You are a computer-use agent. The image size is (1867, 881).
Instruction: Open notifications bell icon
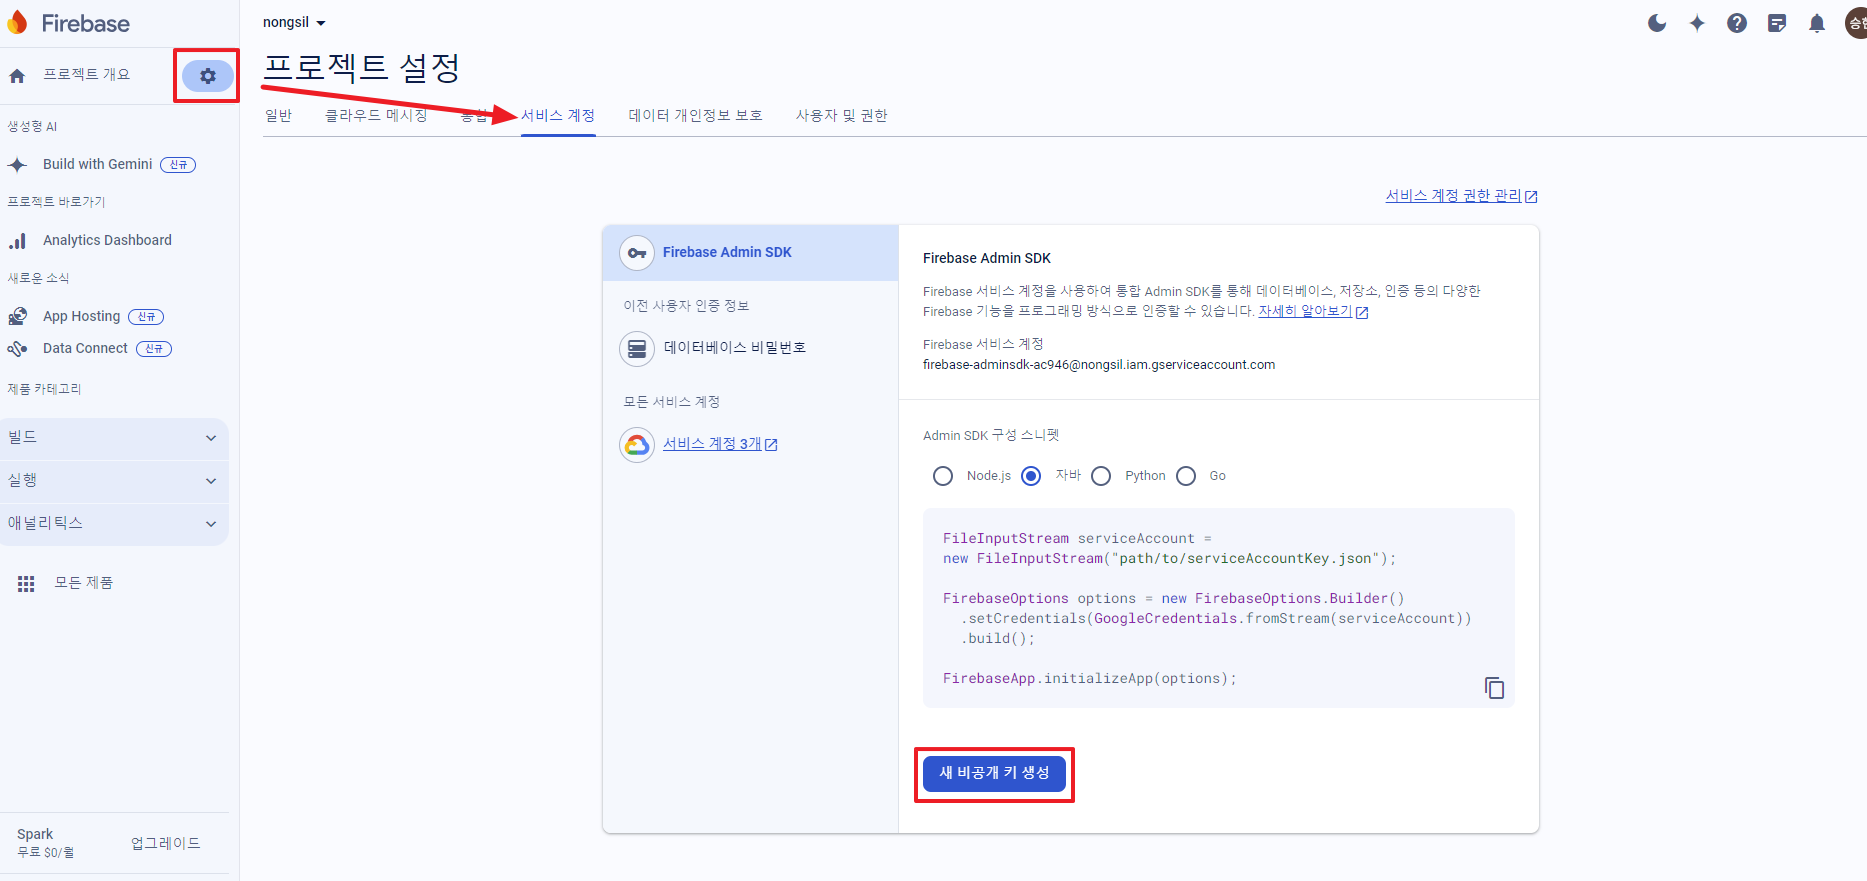(x=1817, y=23)
